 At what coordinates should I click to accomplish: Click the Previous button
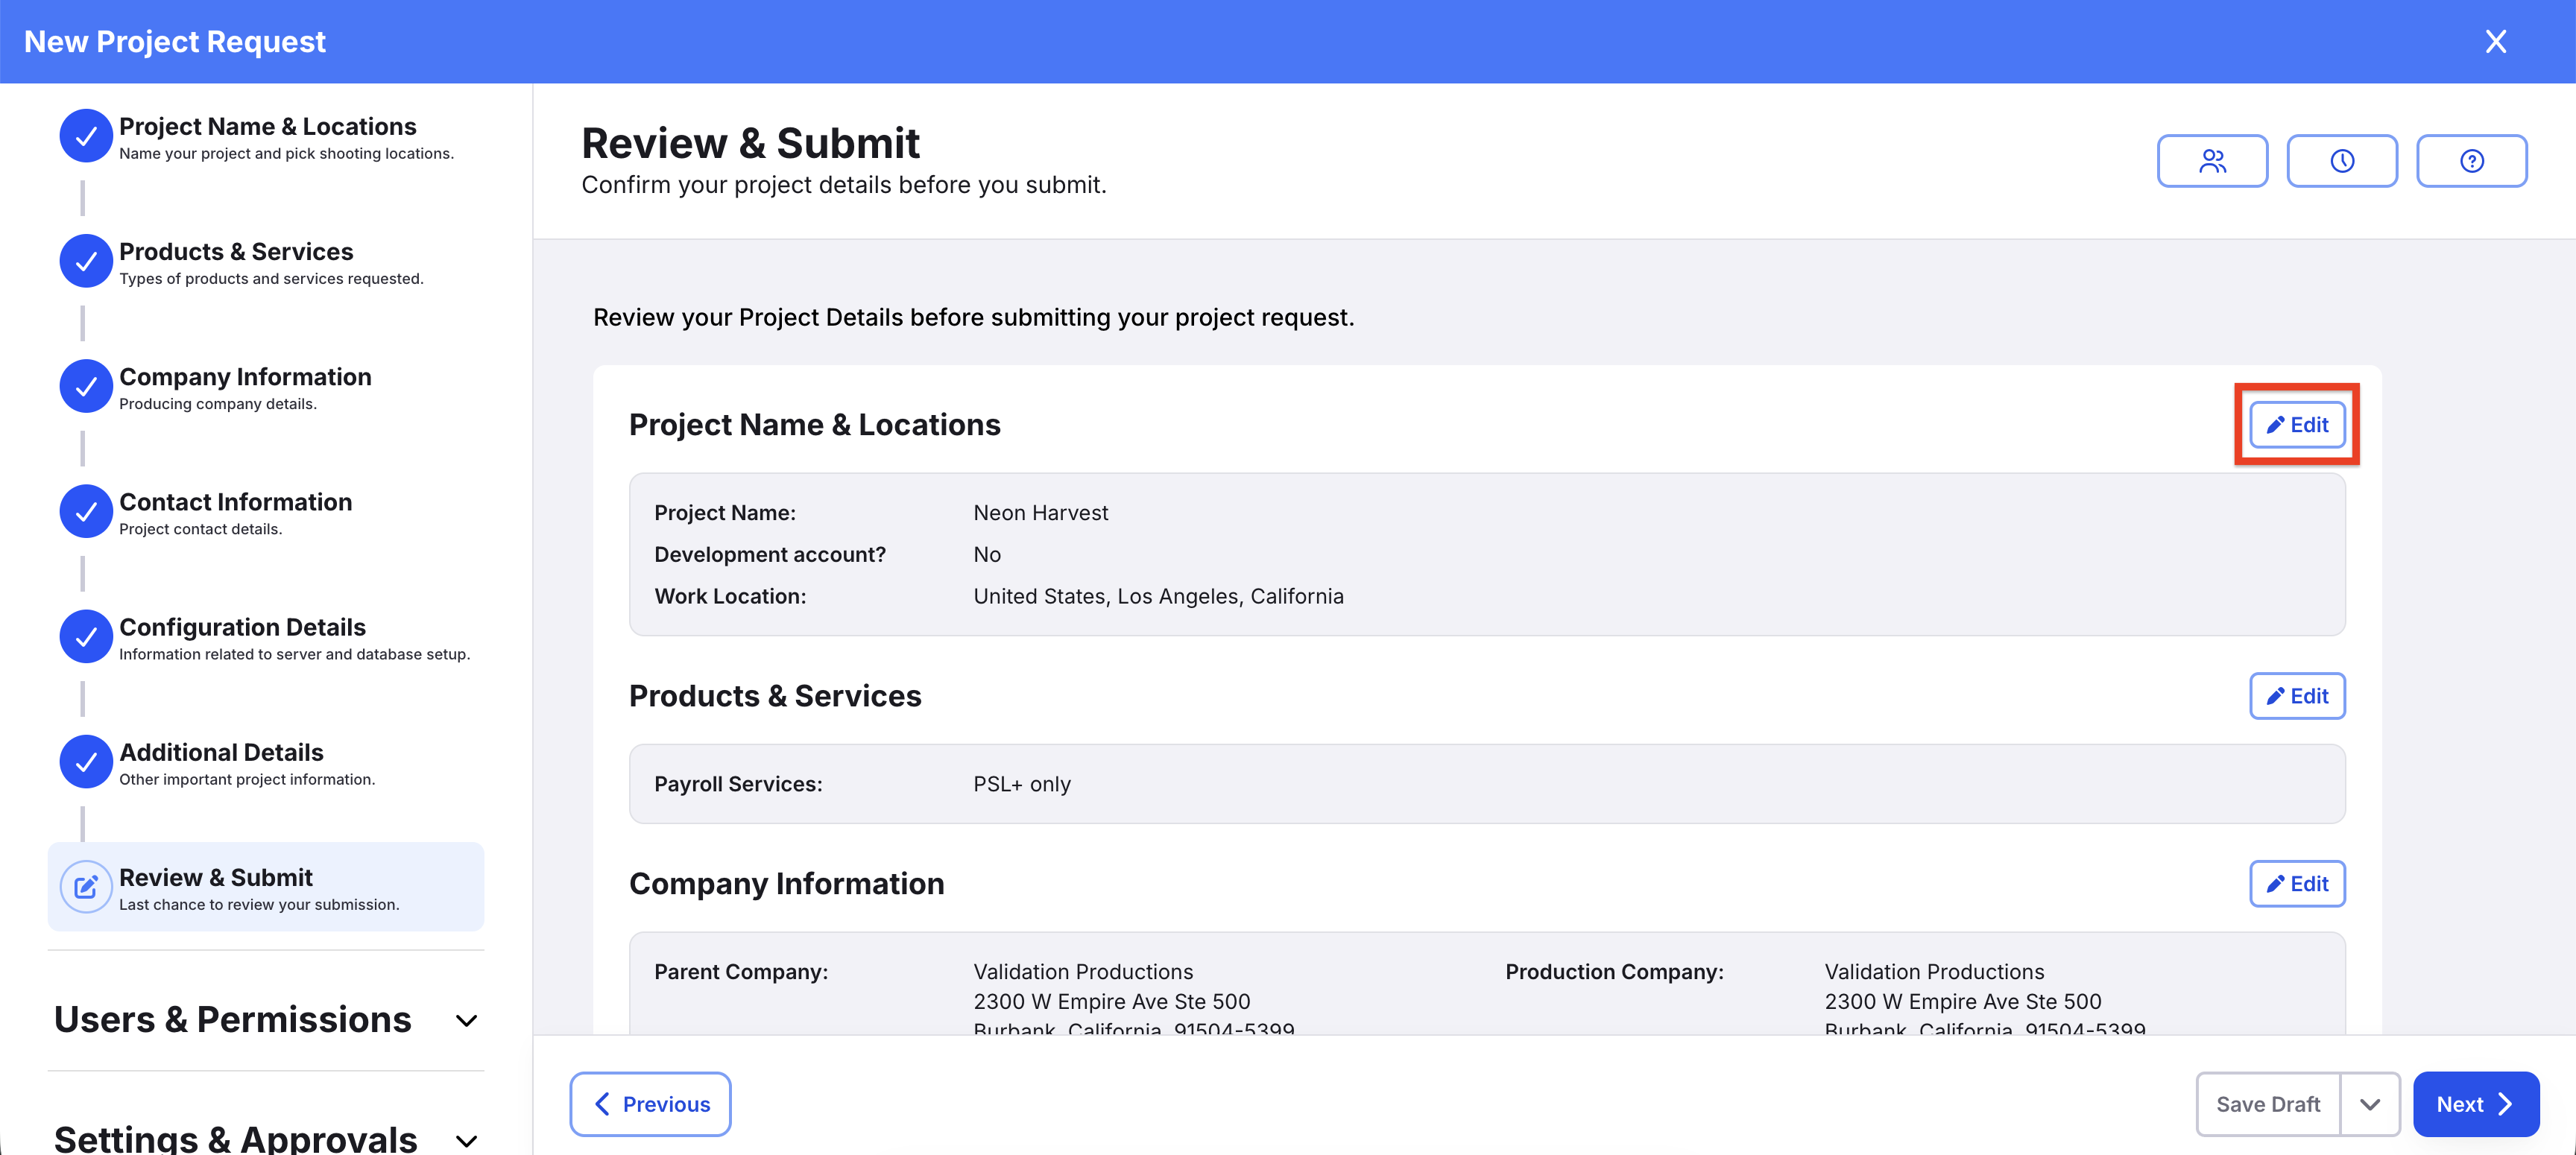pyautogui.click(x=650, y=1104)
